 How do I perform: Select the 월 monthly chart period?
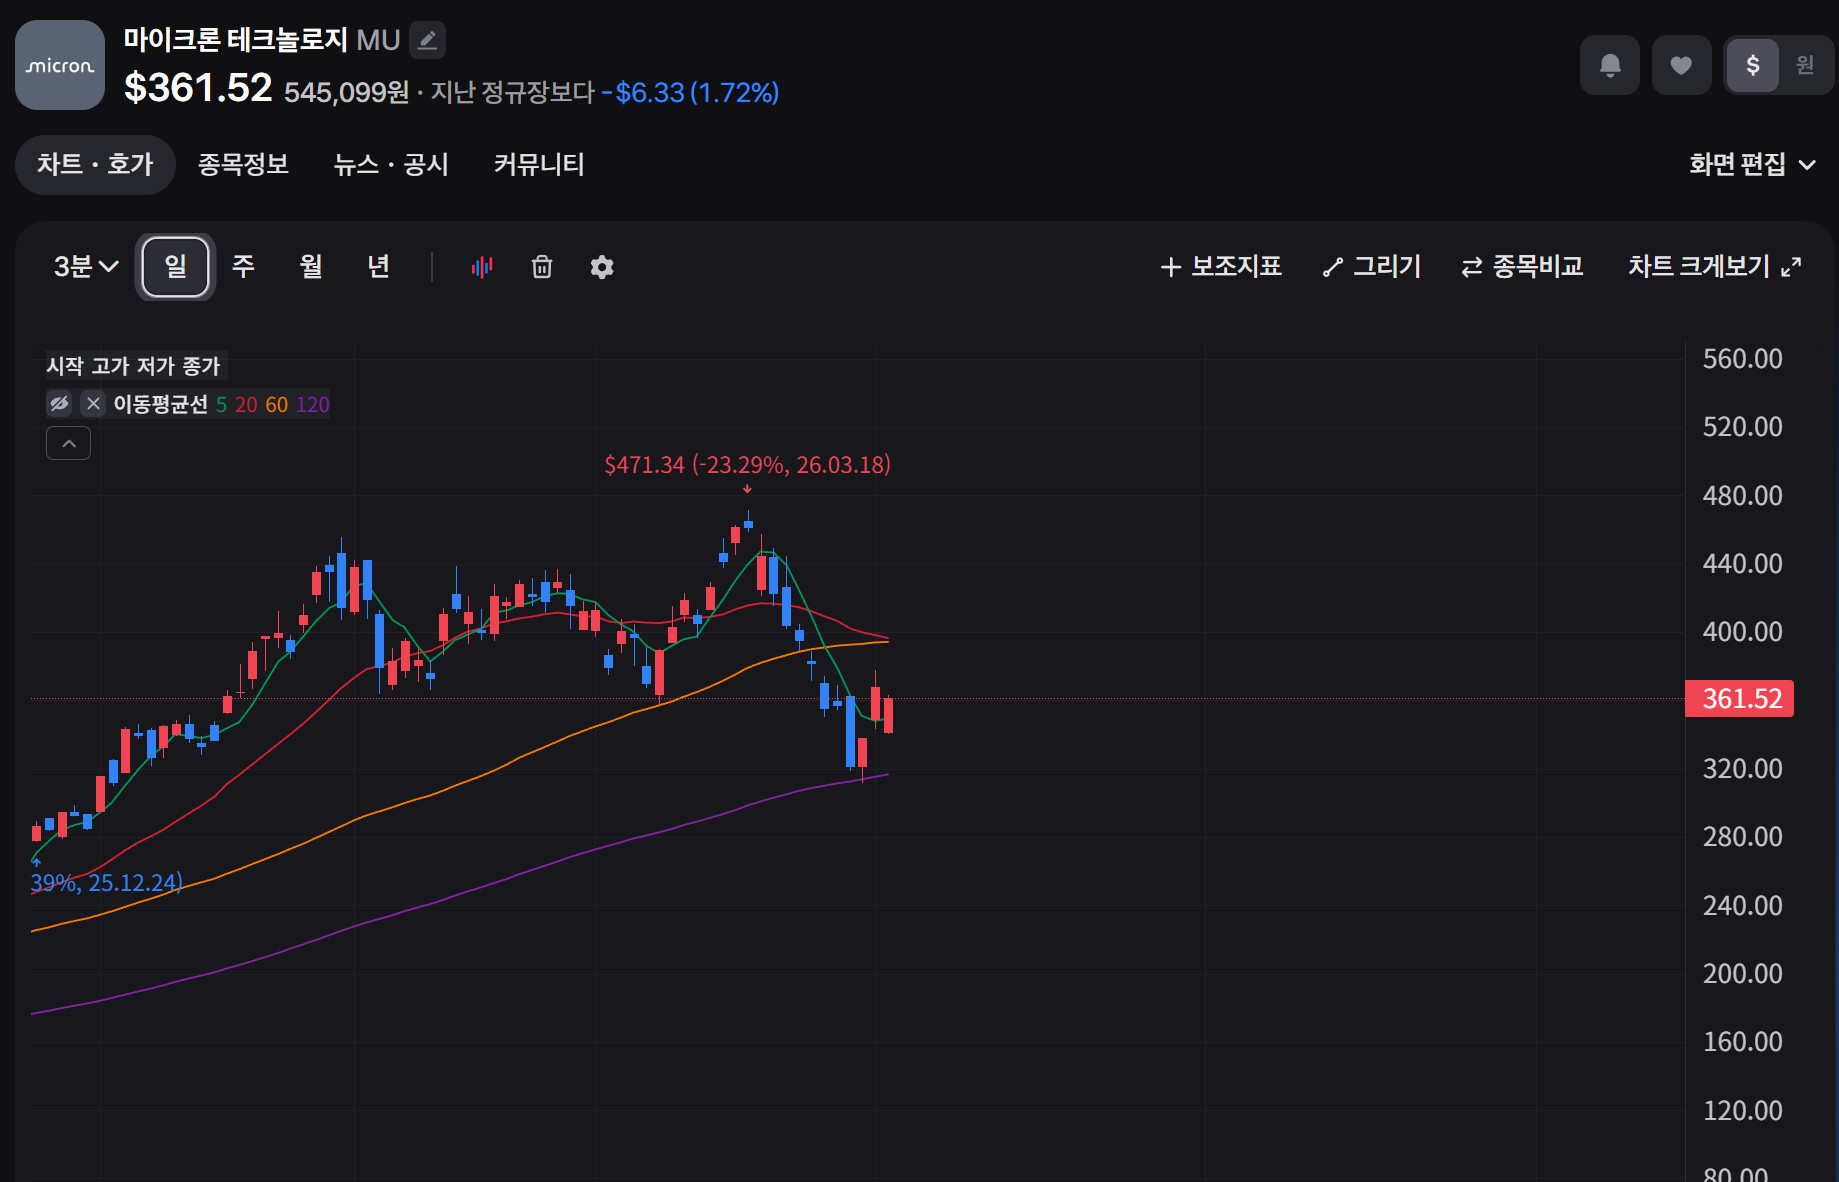[x=311, y=266]
